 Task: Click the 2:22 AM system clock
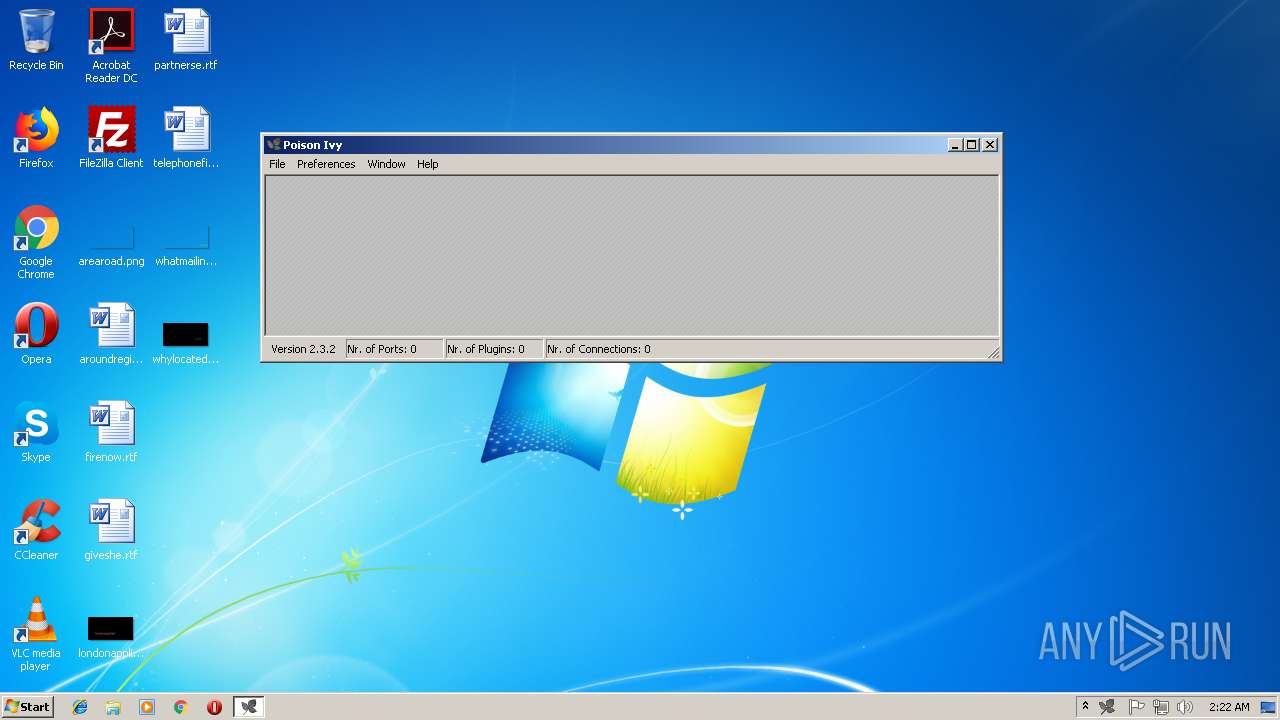tap(1229, 707)
